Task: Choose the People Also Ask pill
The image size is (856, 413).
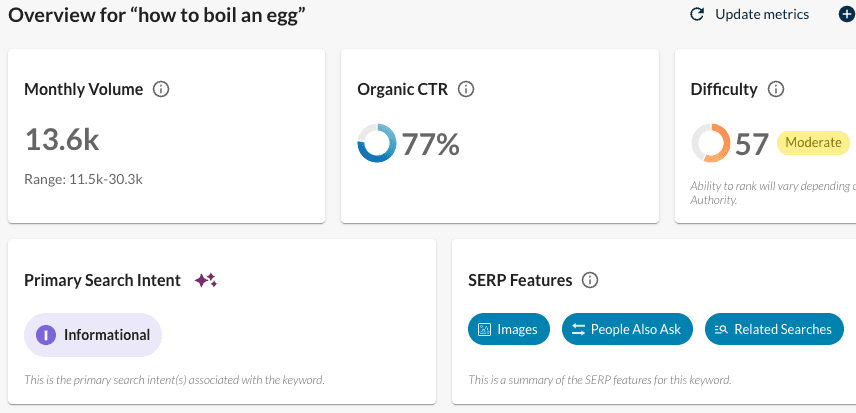Action: [626, 329]
